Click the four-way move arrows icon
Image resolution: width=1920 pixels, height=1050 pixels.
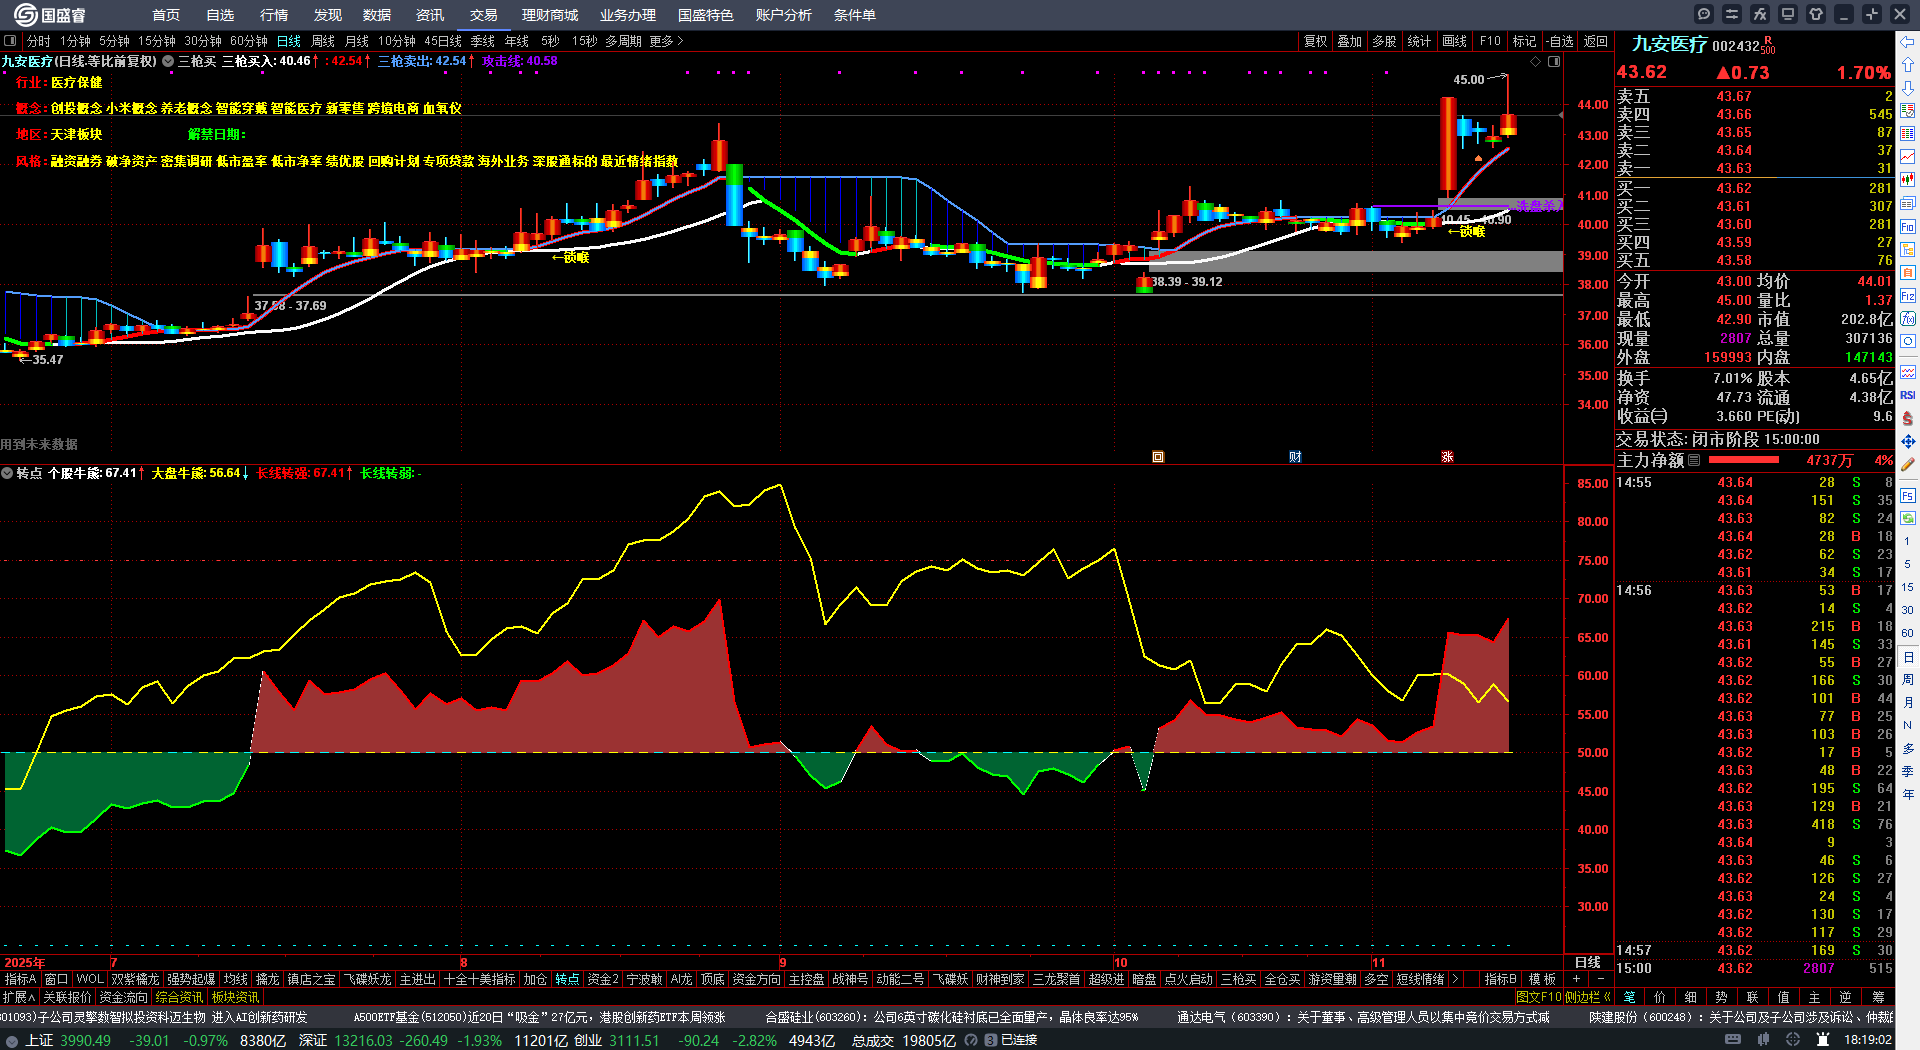click(x=1908, y=441)
